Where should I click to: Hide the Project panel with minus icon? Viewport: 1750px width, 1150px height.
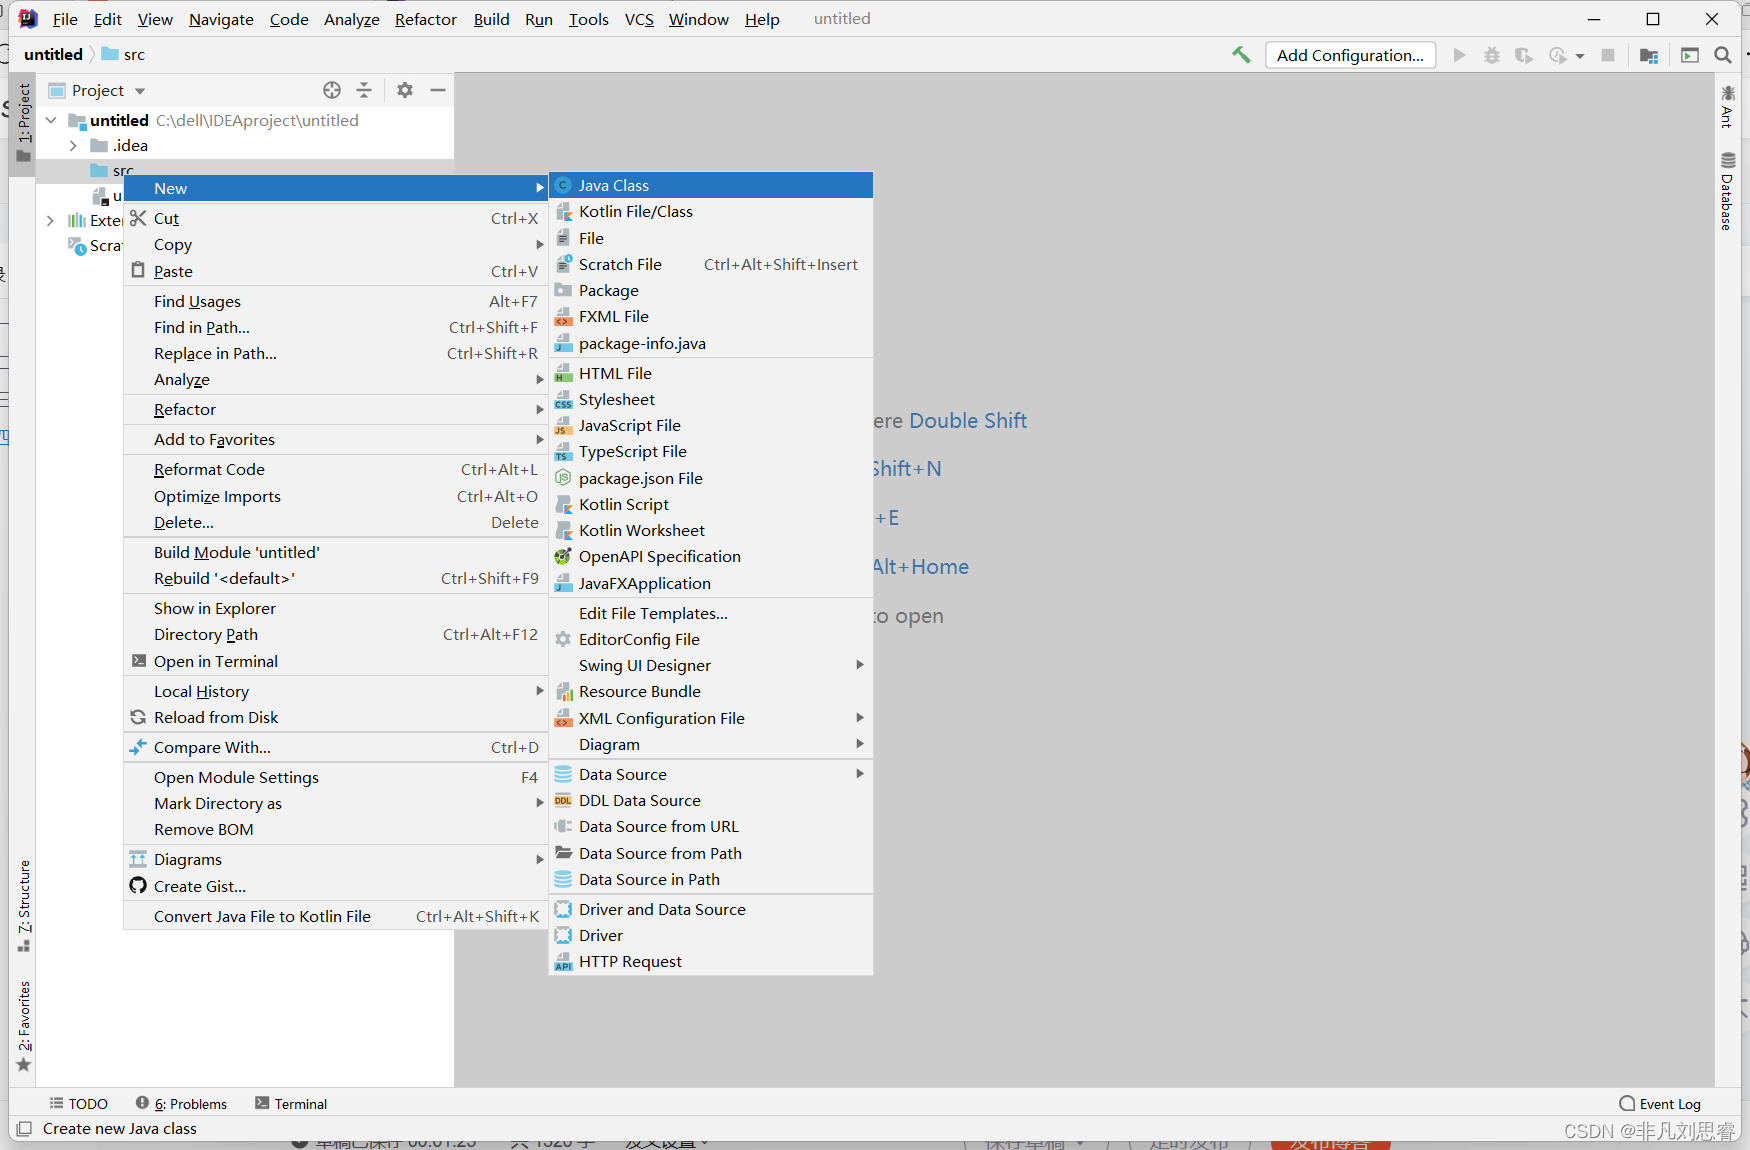(437, 90)
